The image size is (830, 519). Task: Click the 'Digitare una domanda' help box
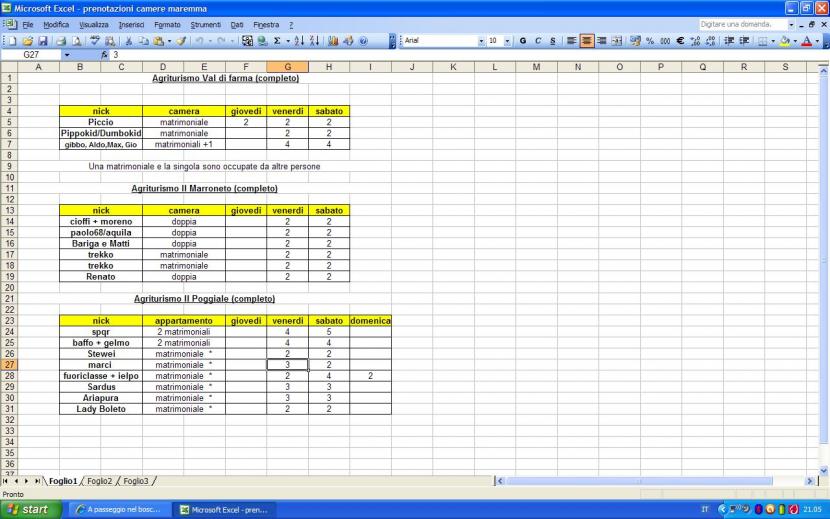click(x=740, y=24)
